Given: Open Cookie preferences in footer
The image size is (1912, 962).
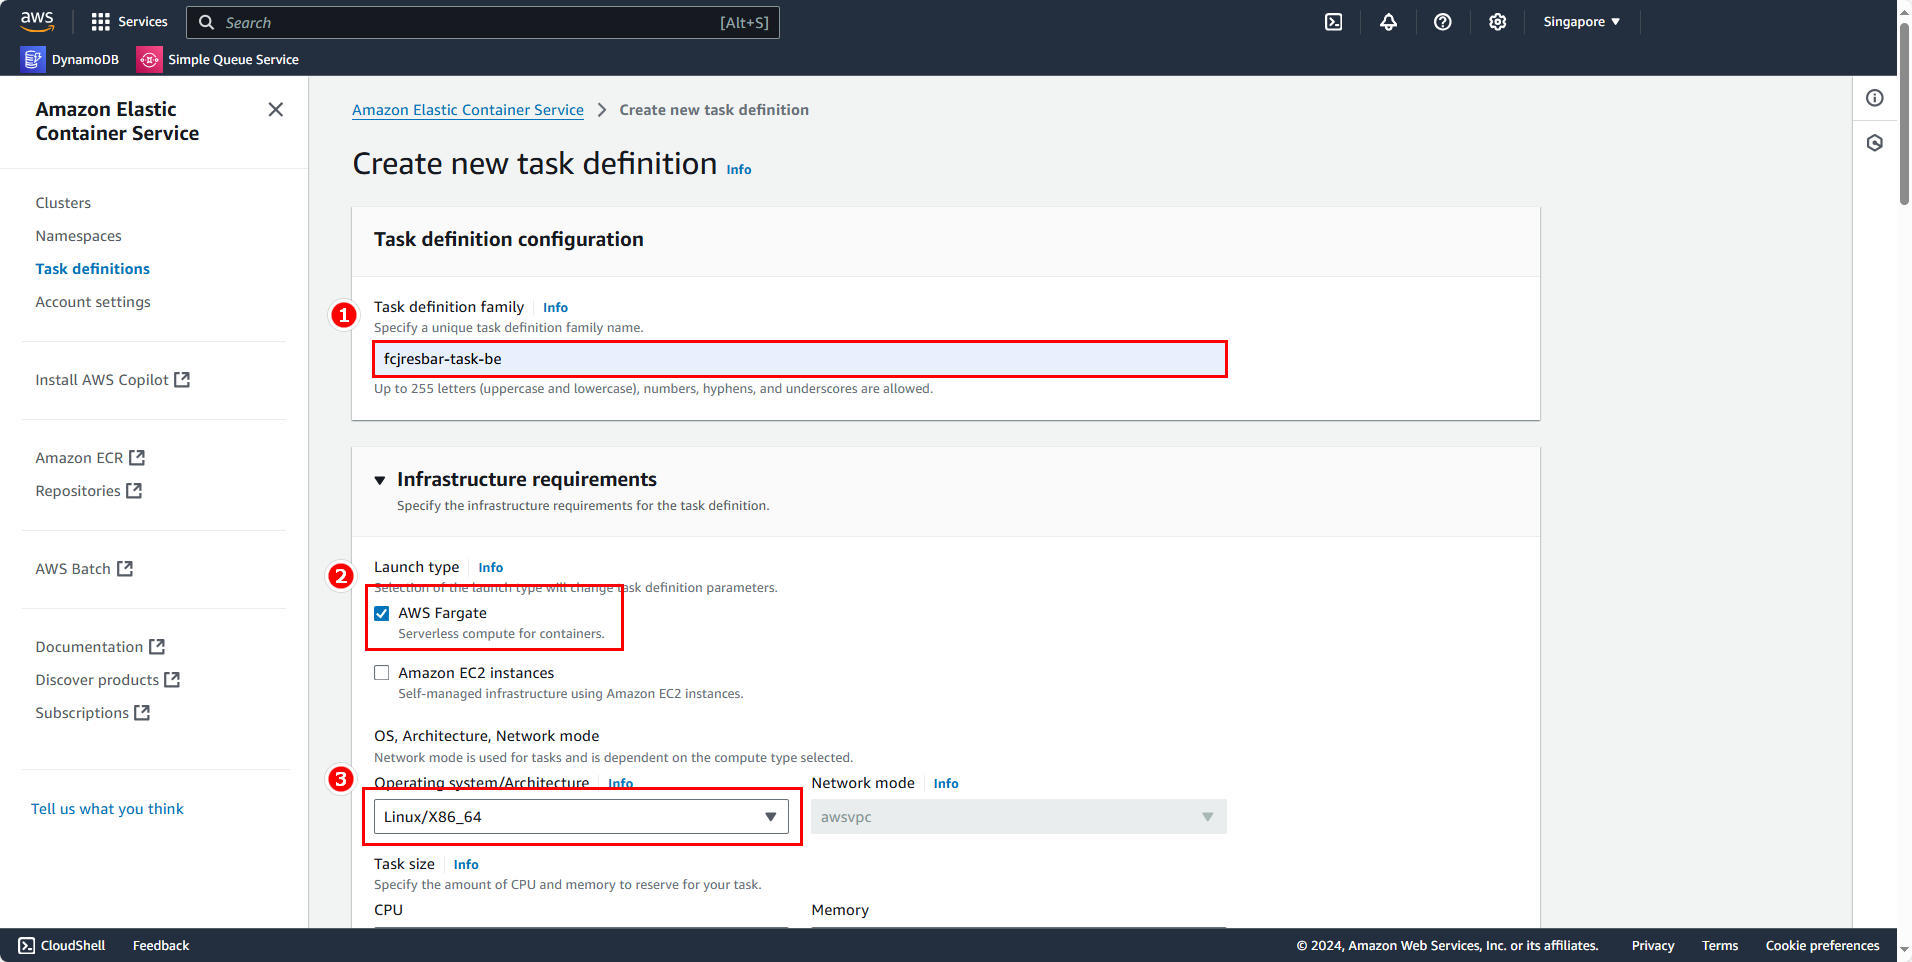Looking at the screenshot, I should (1823, 946).
